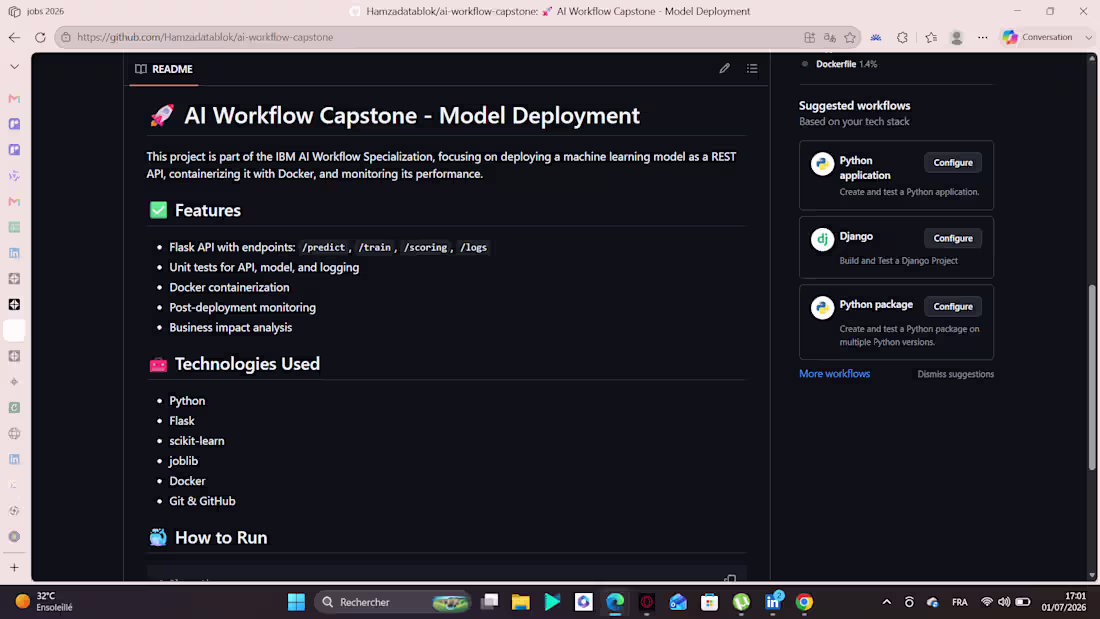Click the /scoring endpoint code text
1100x619 pixels.
click(425, 247)
